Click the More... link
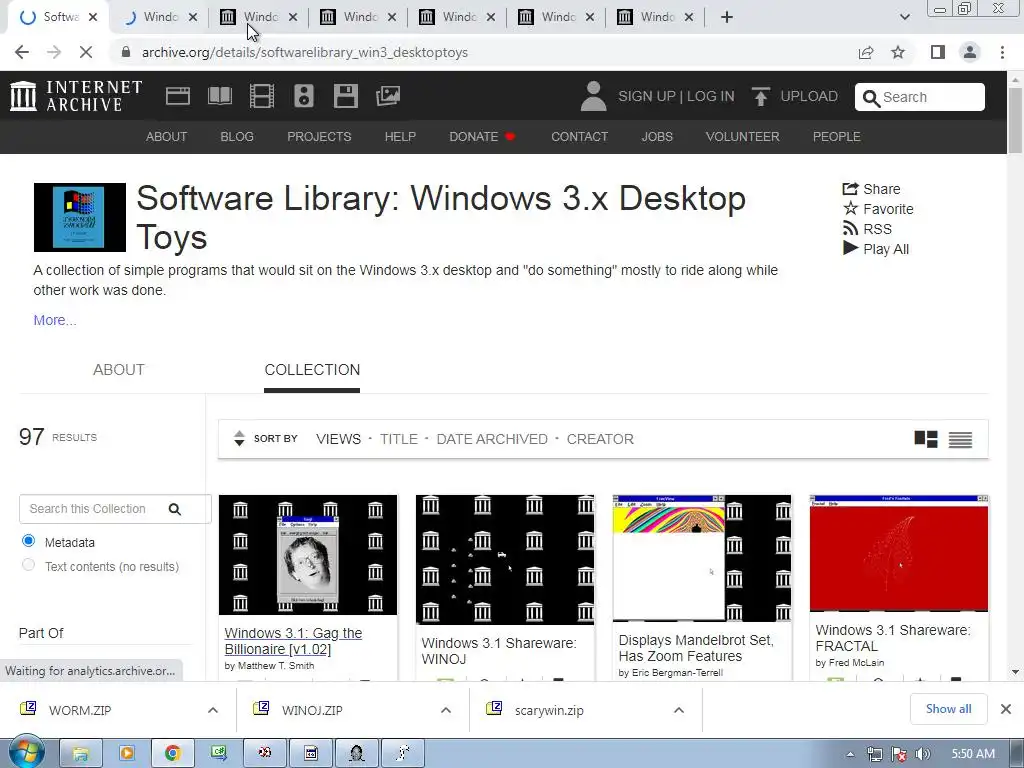 pyautogui.click(x=55, y=320)
